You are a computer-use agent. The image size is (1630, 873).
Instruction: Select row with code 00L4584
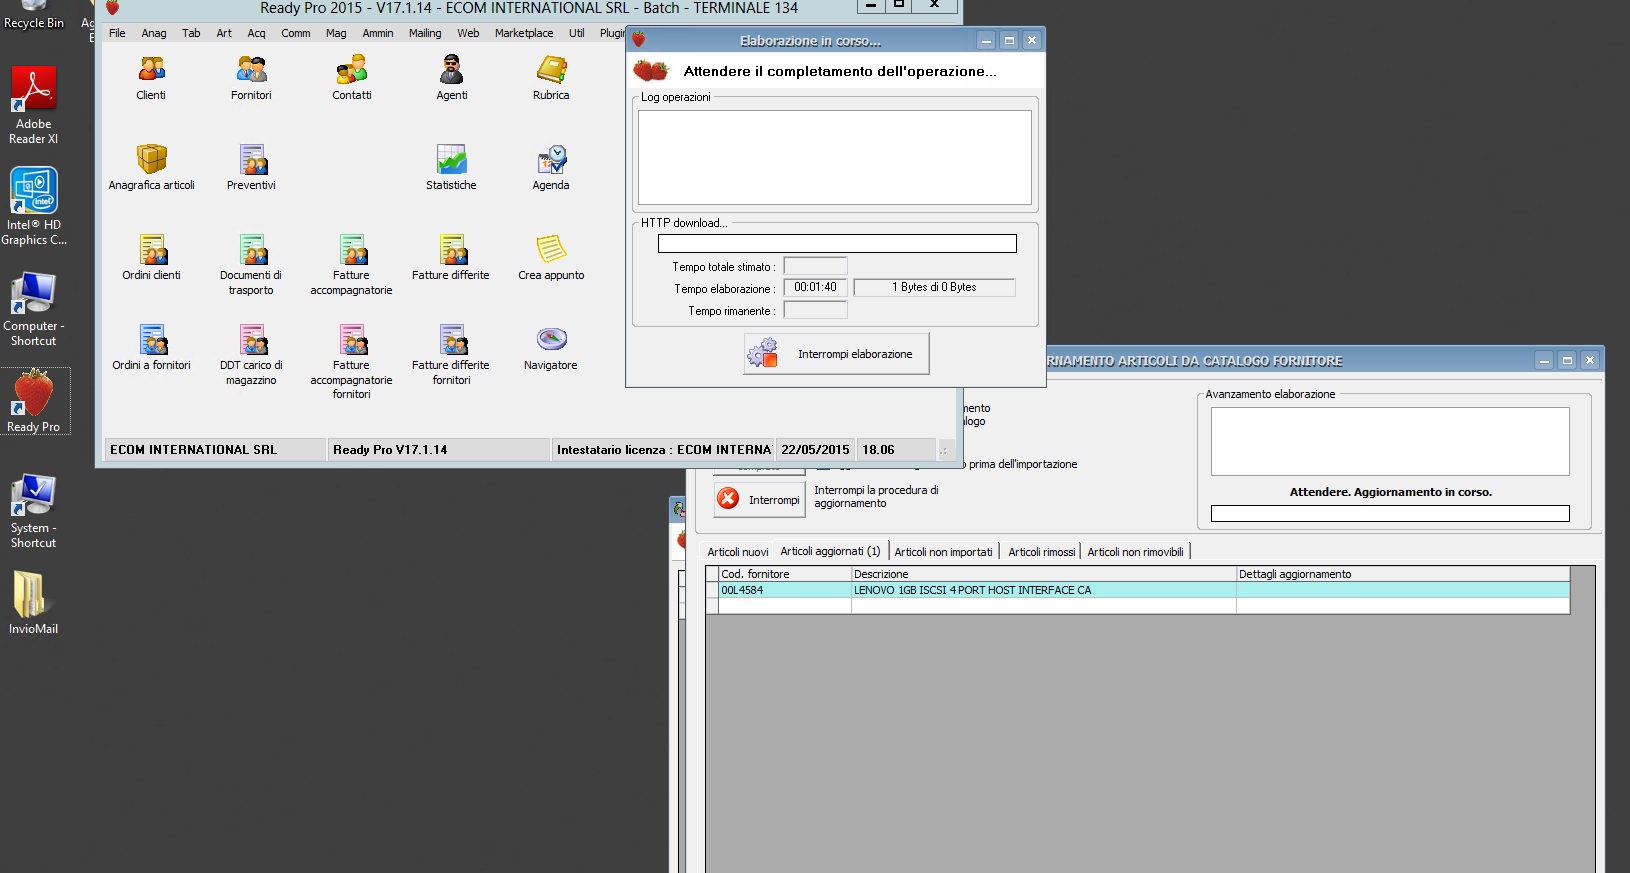1137,590
